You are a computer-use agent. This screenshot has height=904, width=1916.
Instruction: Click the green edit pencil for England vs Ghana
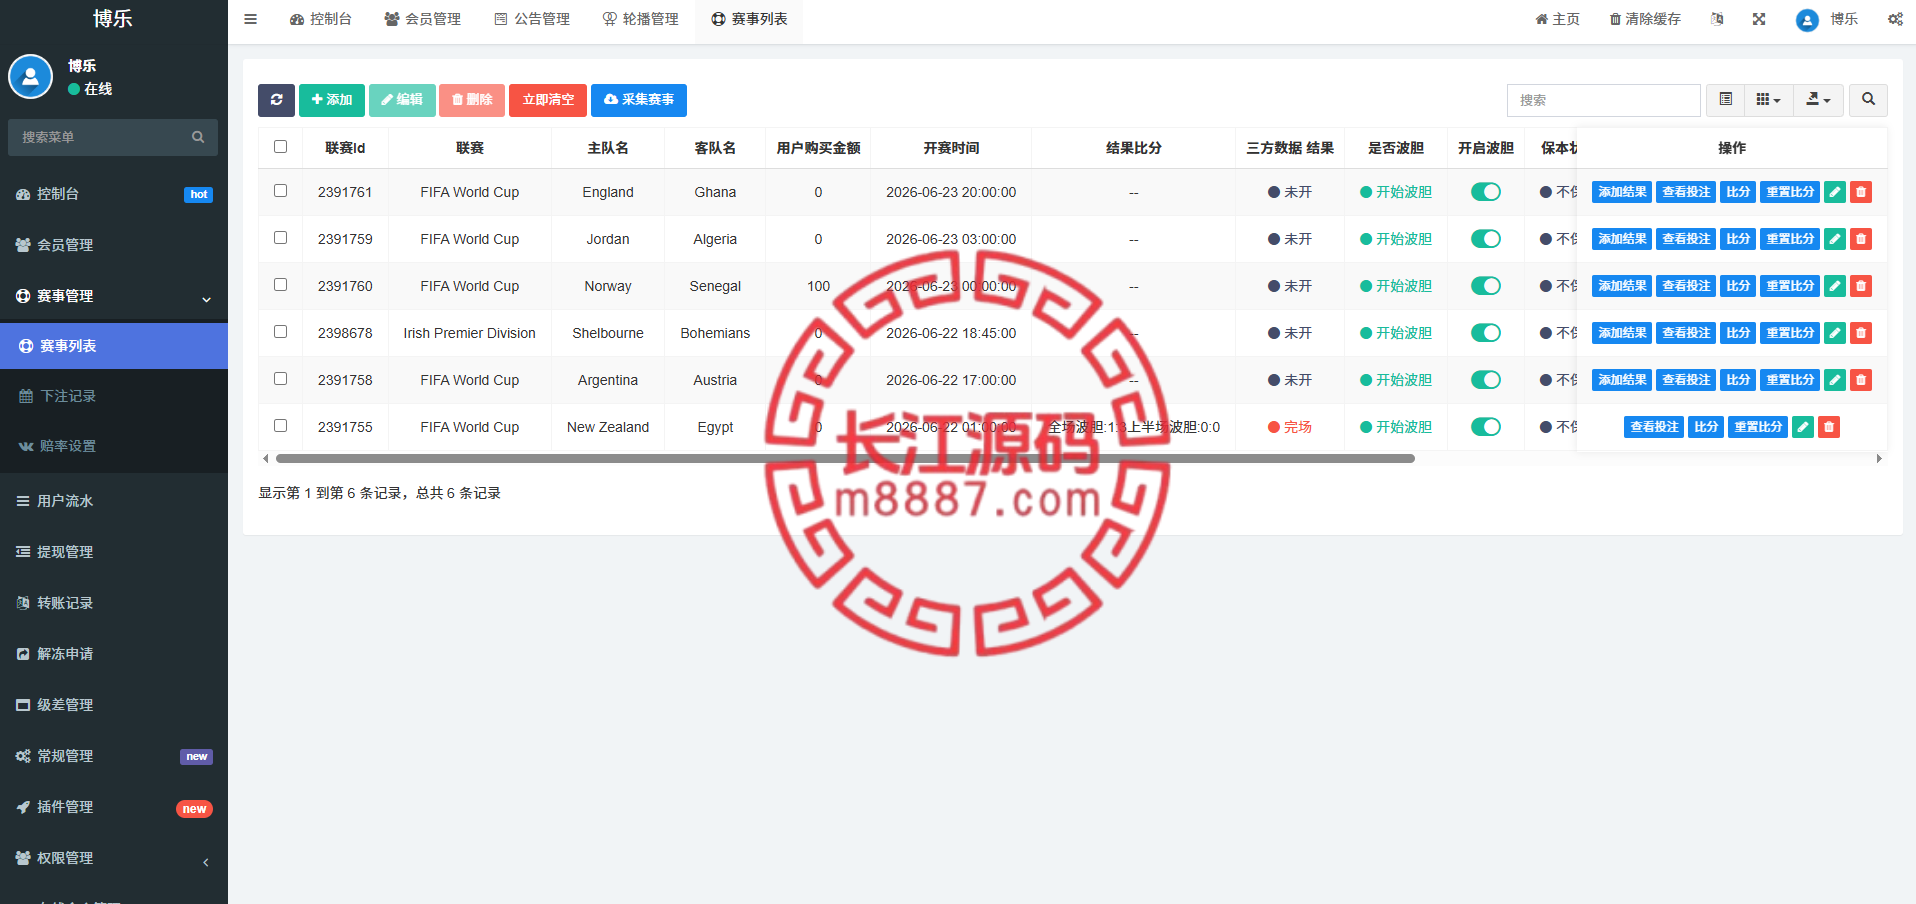click(x=1835, y=192)
